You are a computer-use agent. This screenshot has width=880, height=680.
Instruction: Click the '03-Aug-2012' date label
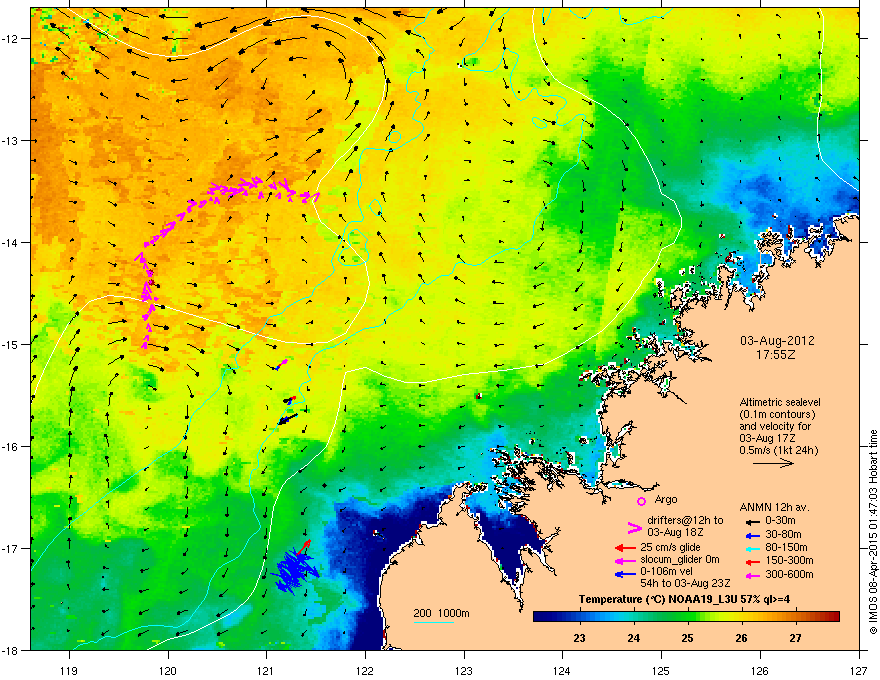tap(777, 341)
